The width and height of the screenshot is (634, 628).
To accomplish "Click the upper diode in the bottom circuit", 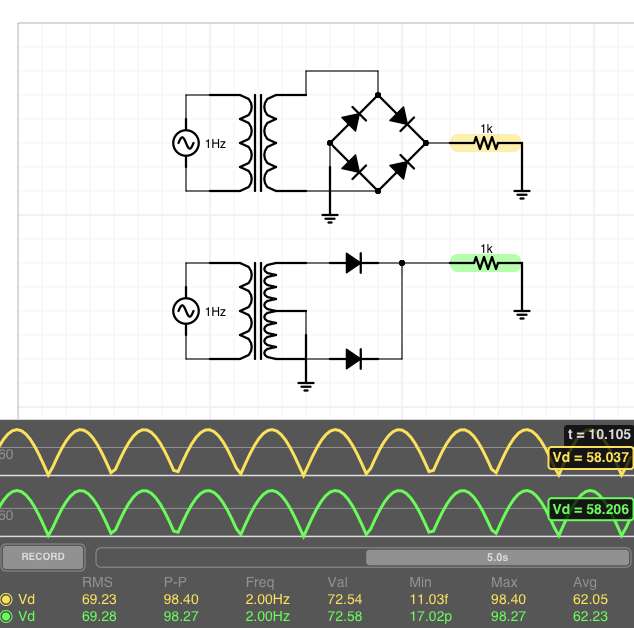I will 354,263.
